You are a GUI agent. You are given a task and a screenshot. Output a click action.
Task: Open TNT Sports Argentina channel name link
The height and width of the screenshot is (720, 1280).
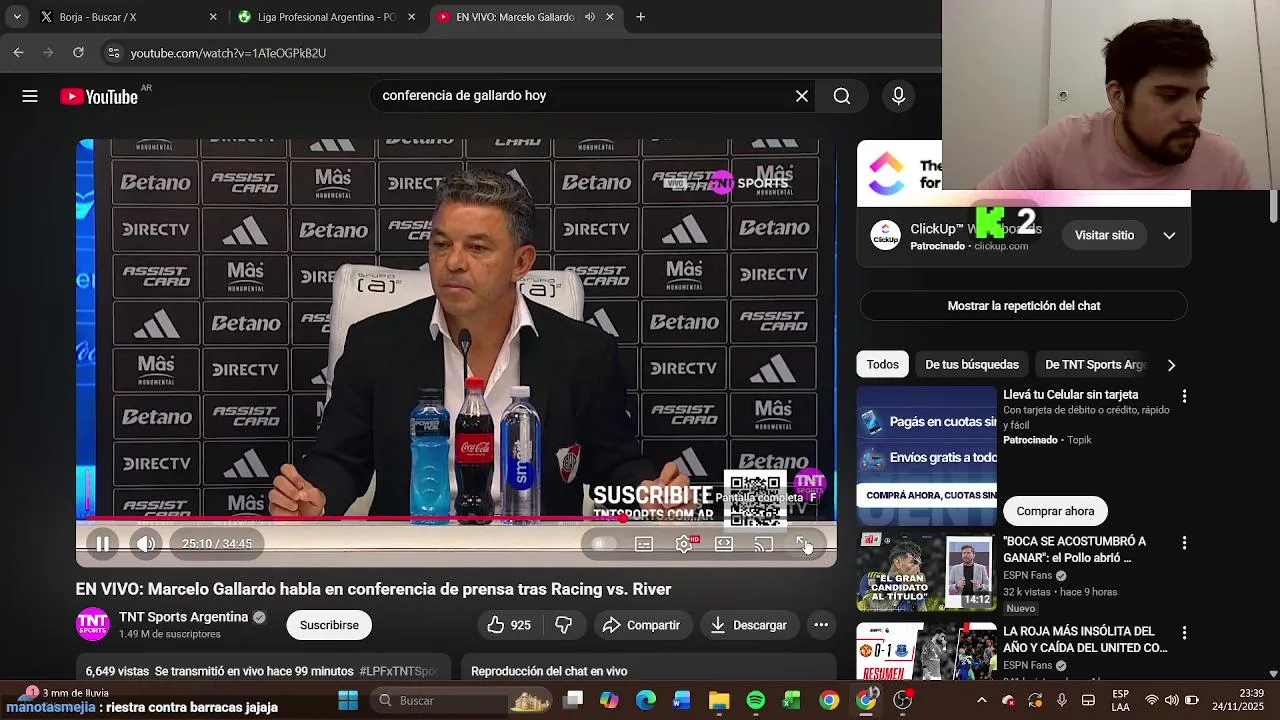tap(183, 617)
